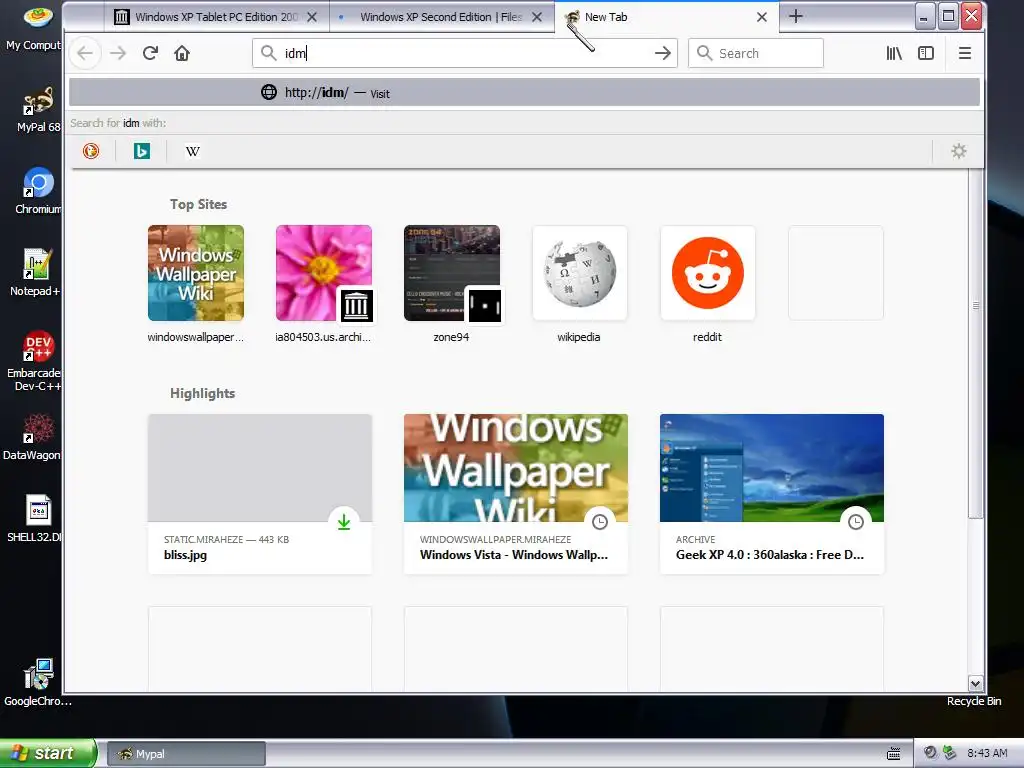
Task: Select the New Tab tab
Action: point(666,17)
